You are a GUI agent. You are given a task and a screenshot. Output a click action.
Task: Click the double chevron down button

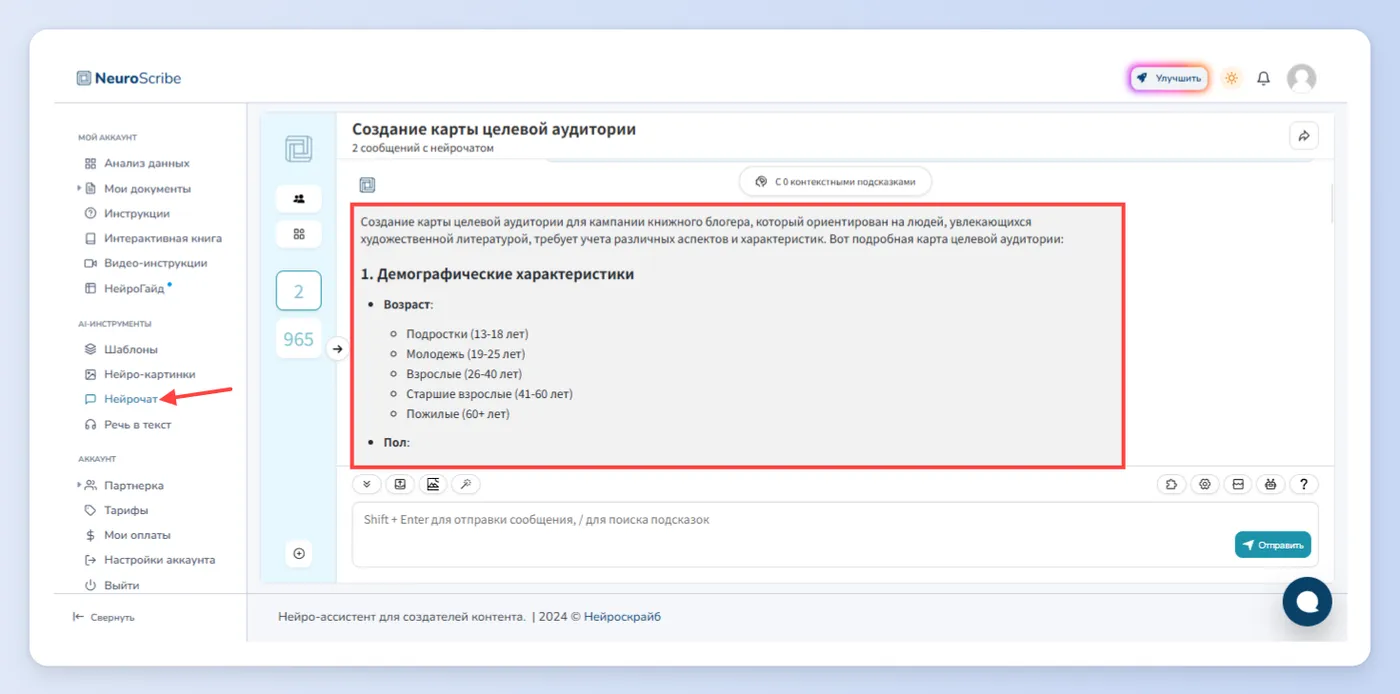(x=367, y=484)
